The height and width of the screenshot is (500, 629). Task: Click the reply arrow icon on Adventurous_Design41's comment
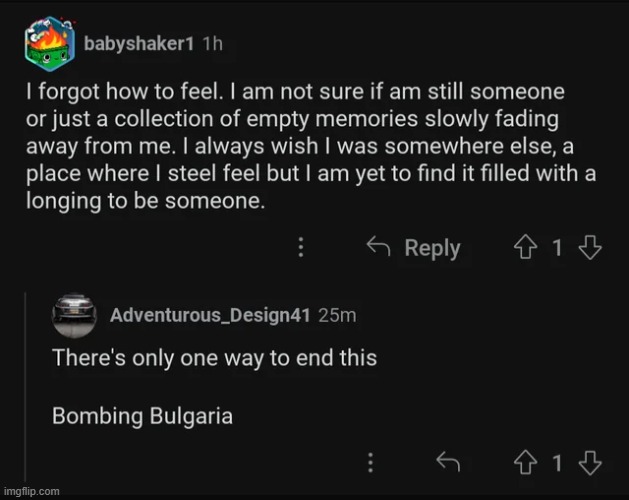coord(446,462)
